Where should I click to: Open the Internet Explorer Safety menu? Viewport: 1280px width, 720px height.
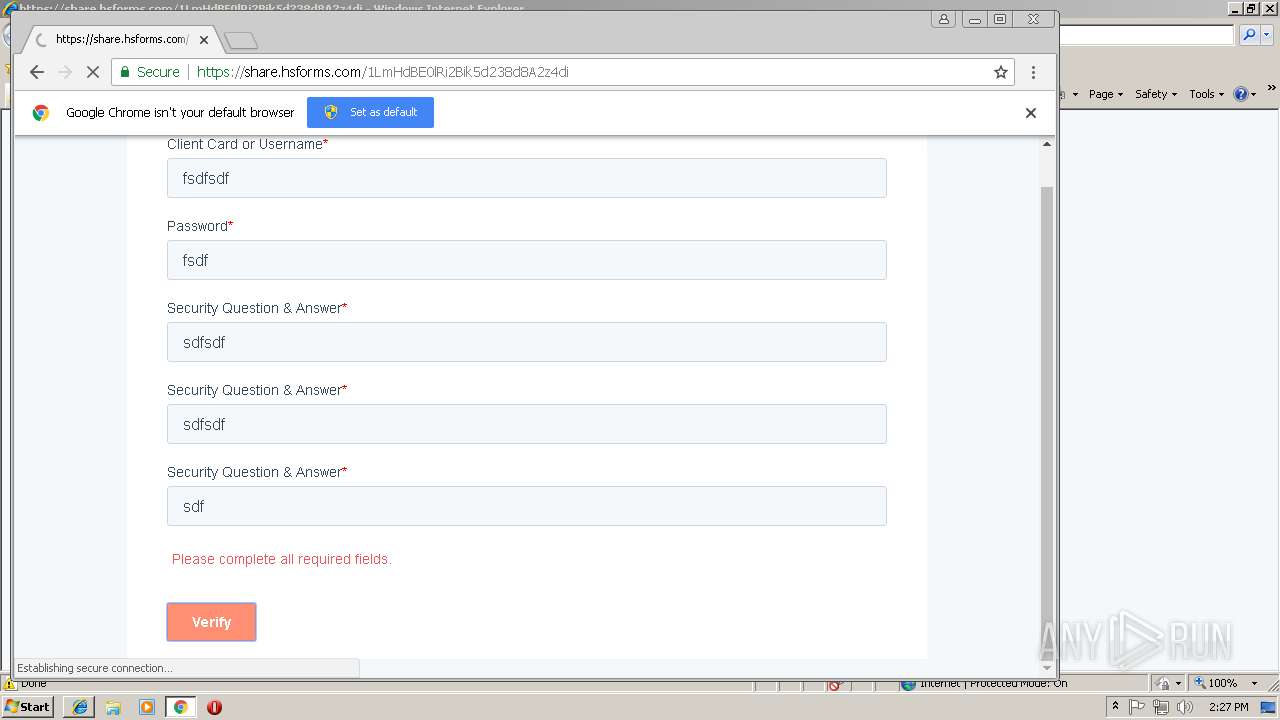[1156, 94]
